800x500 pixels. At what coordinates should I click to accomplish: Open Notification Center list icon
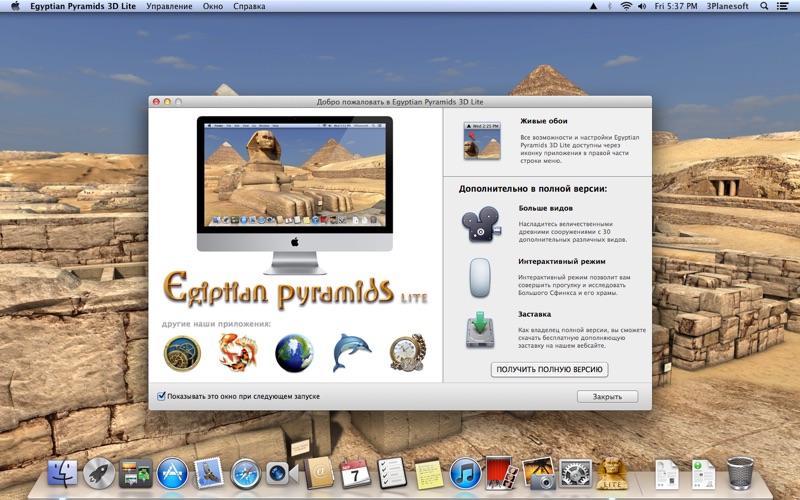tap(782, 6)
